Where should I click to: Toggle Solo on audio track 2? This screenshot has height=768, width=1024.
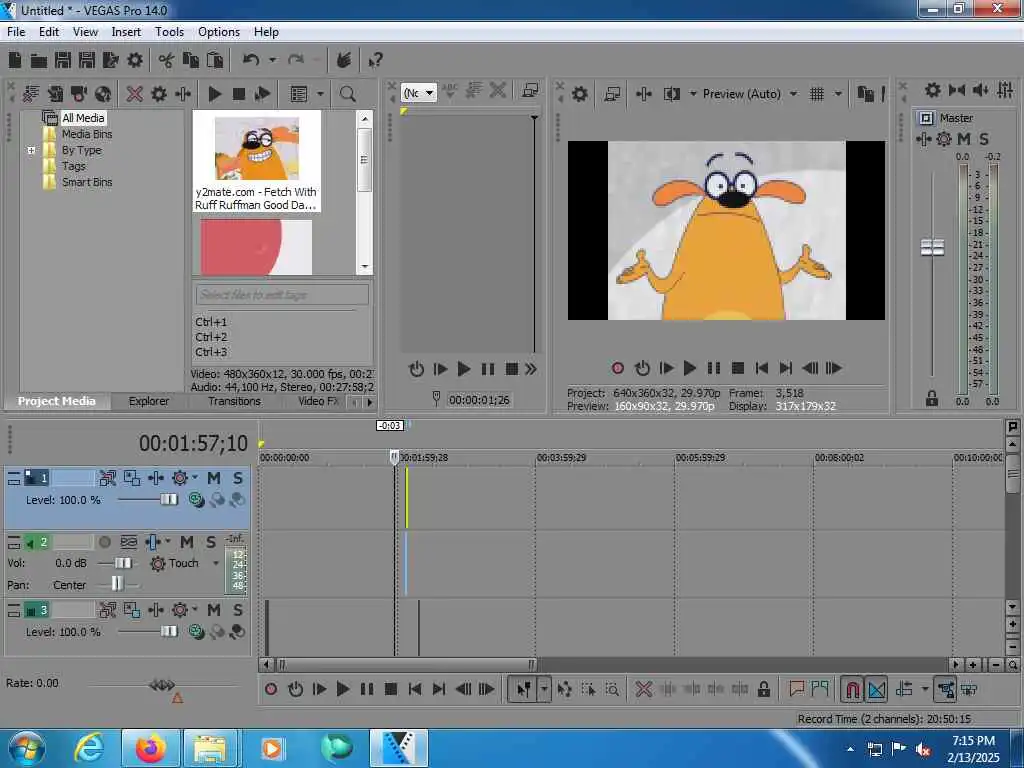pyautogui.click(x=210, y=542)
